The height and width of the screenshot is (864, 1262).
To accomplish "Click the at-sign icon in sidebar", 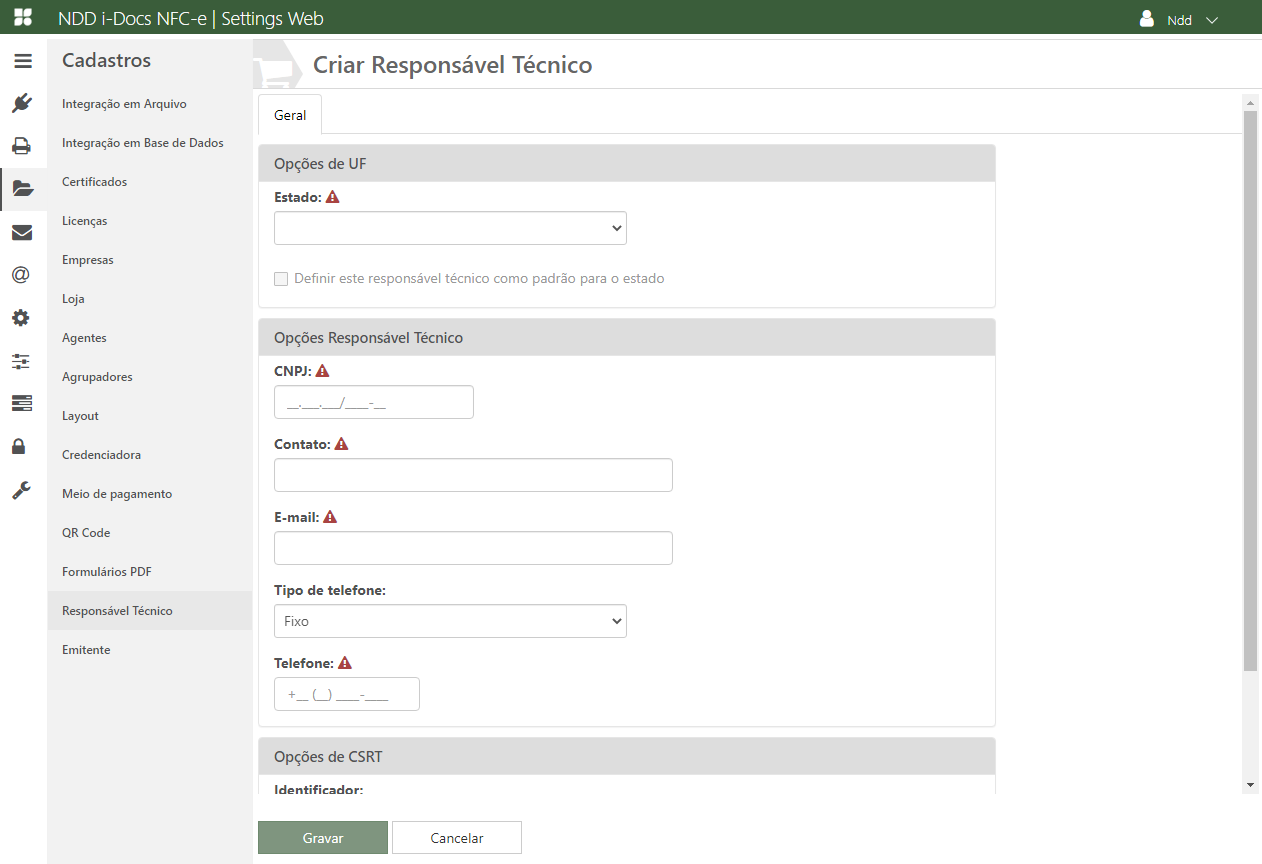I will (22, 275).
